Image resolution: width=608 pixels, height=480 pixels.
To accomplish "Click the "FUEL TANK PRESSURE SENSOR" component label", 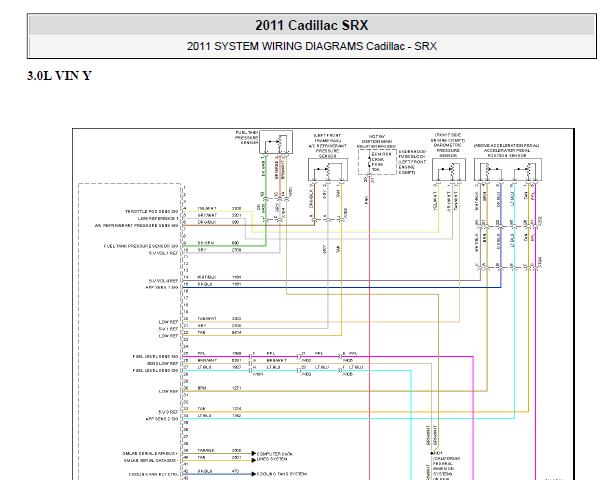I will coord(247,138).
